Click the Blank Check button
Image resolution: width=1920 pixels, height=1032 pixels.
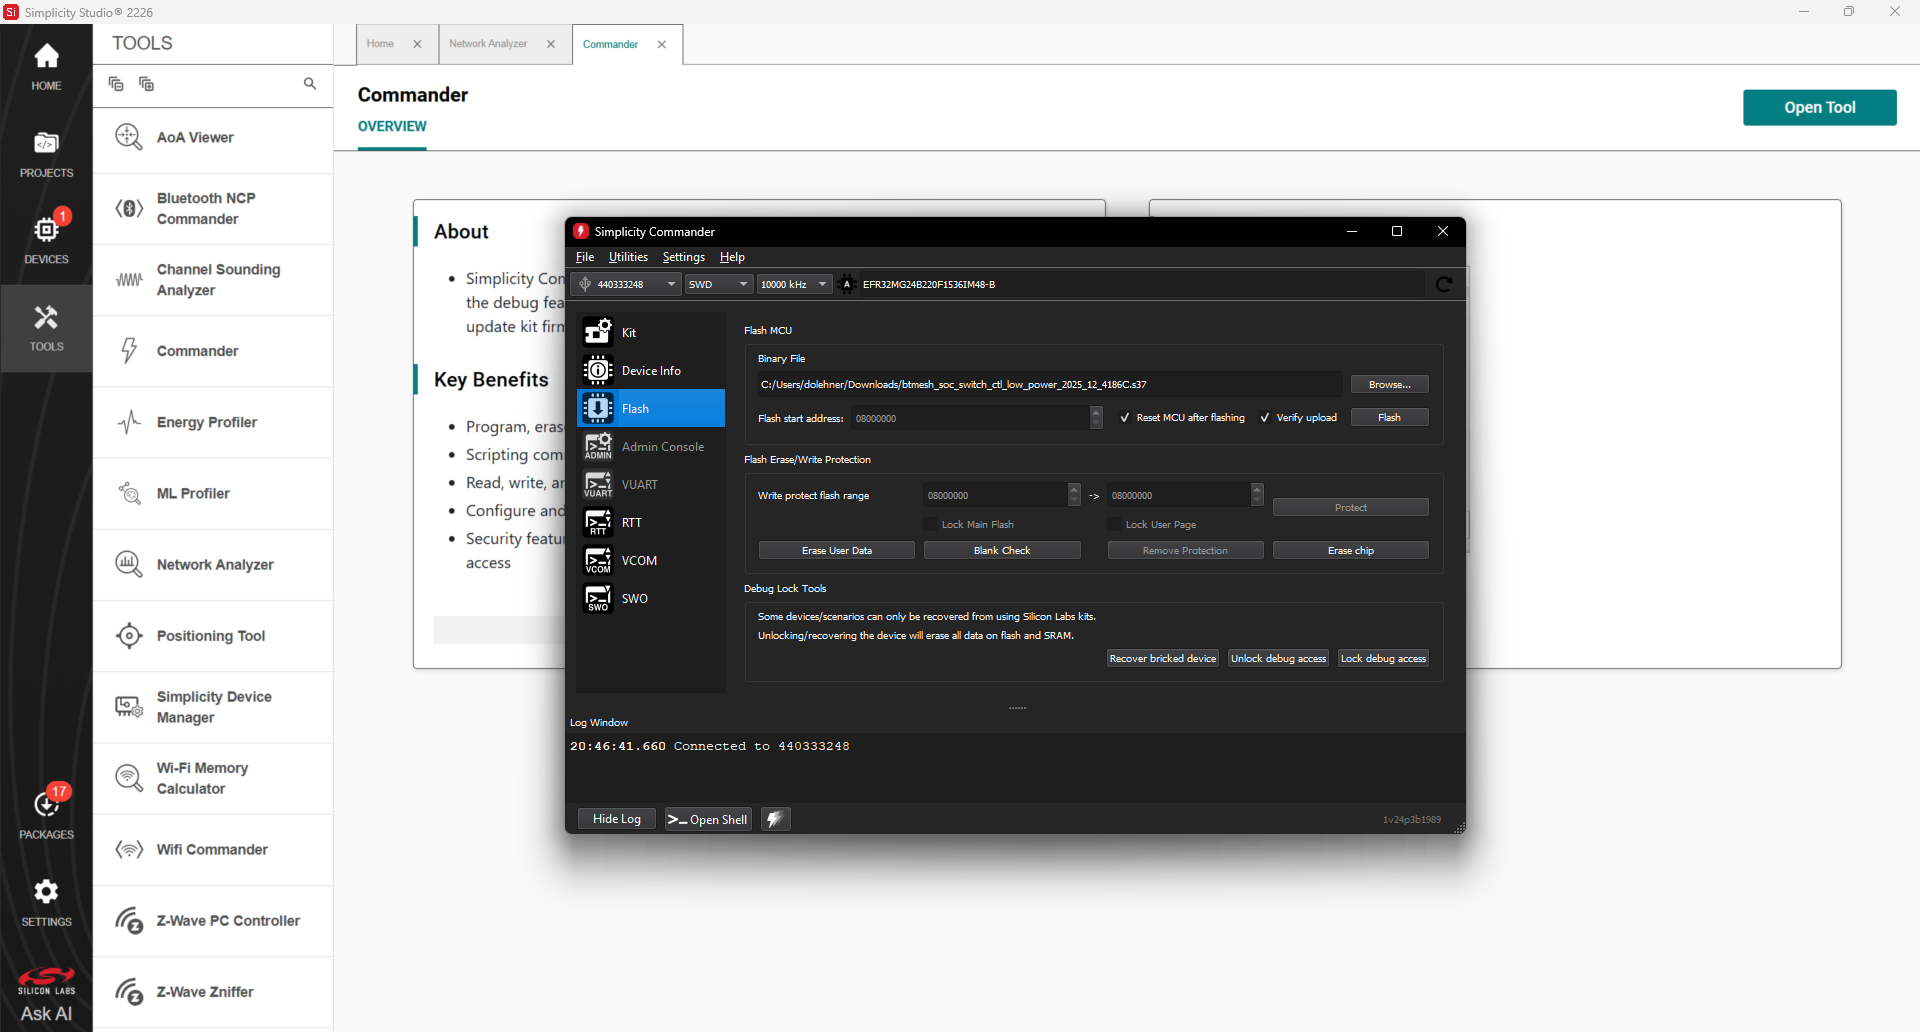pos(1002,551)
